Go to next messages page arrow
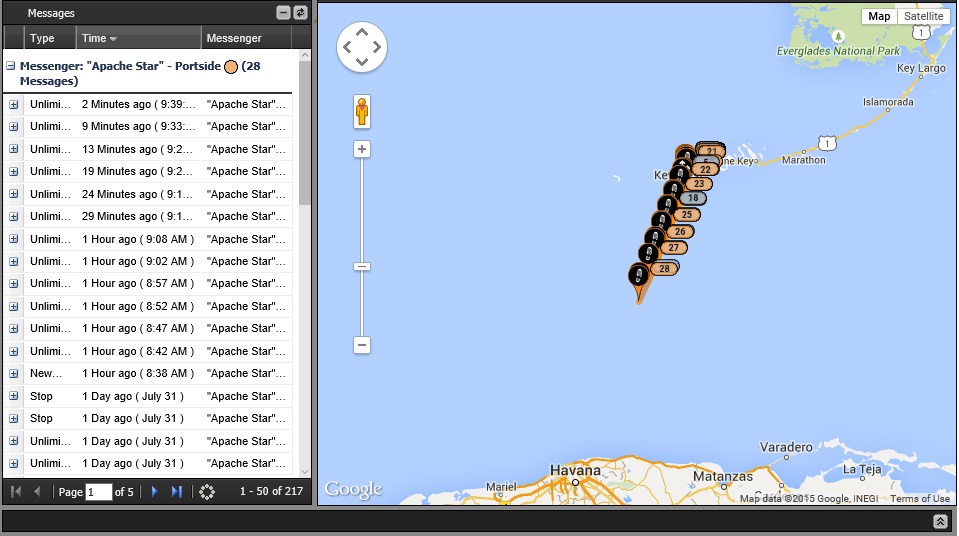The width and height of the screenshot is (959, 536). coord(154,491)
